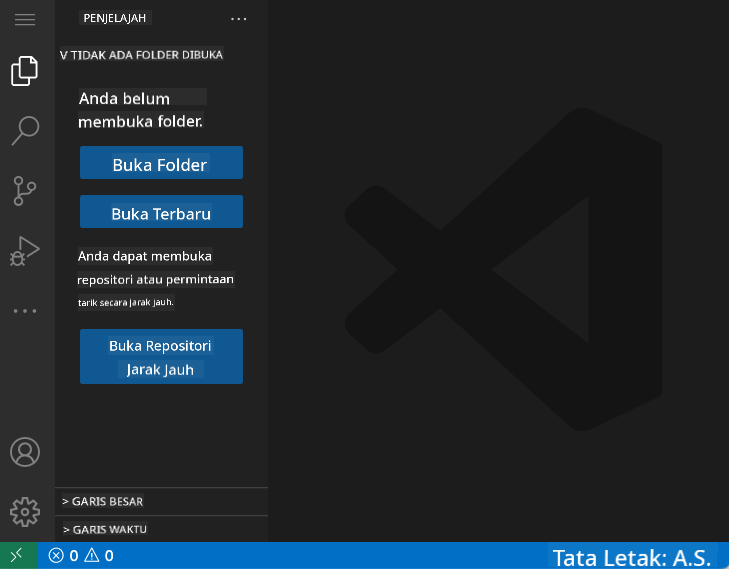Click Buka Repositori Jarak Jauh button

coord(161,357)
